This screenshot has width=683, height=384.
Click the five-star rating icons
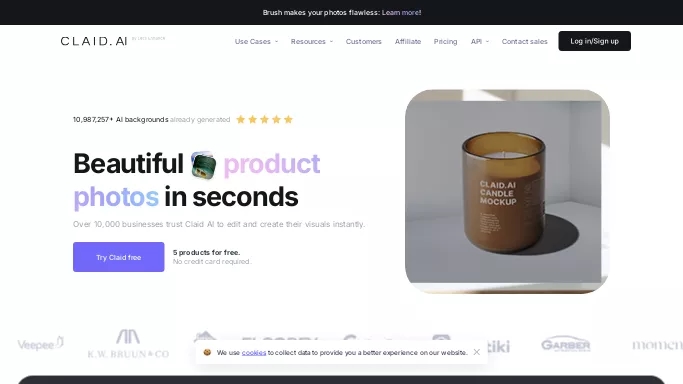click(264, 119)
